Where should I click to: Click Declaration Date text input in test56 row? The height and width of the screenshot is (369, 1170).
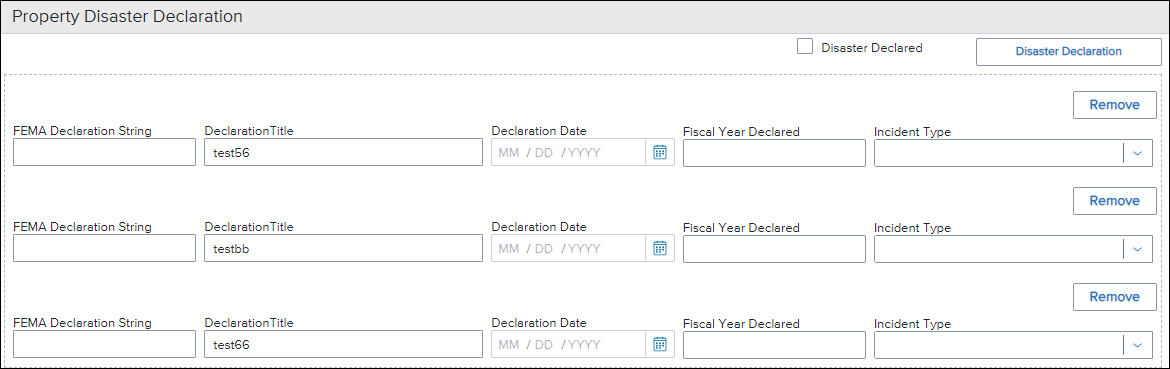pos(568,153)
